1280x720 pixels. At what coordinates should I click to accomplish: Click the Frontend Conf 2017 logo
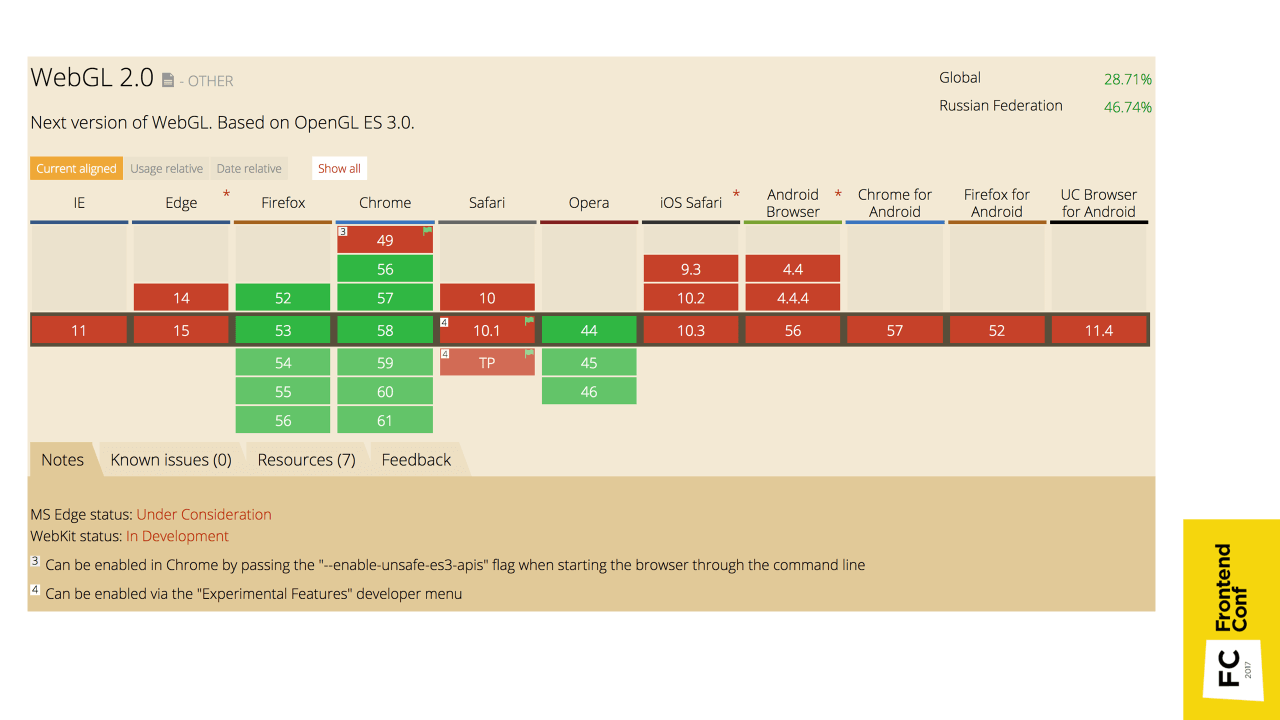tap(1232, 620)
